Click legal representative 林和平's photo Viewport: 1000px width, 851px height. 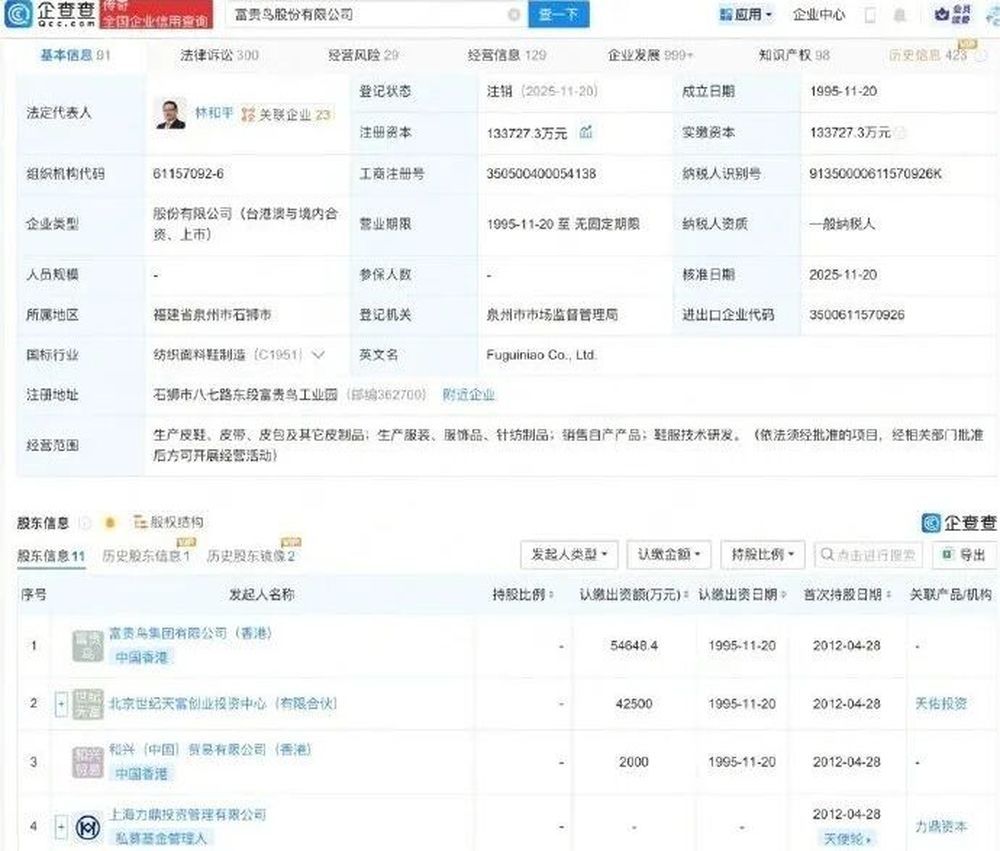pos(170,113)
